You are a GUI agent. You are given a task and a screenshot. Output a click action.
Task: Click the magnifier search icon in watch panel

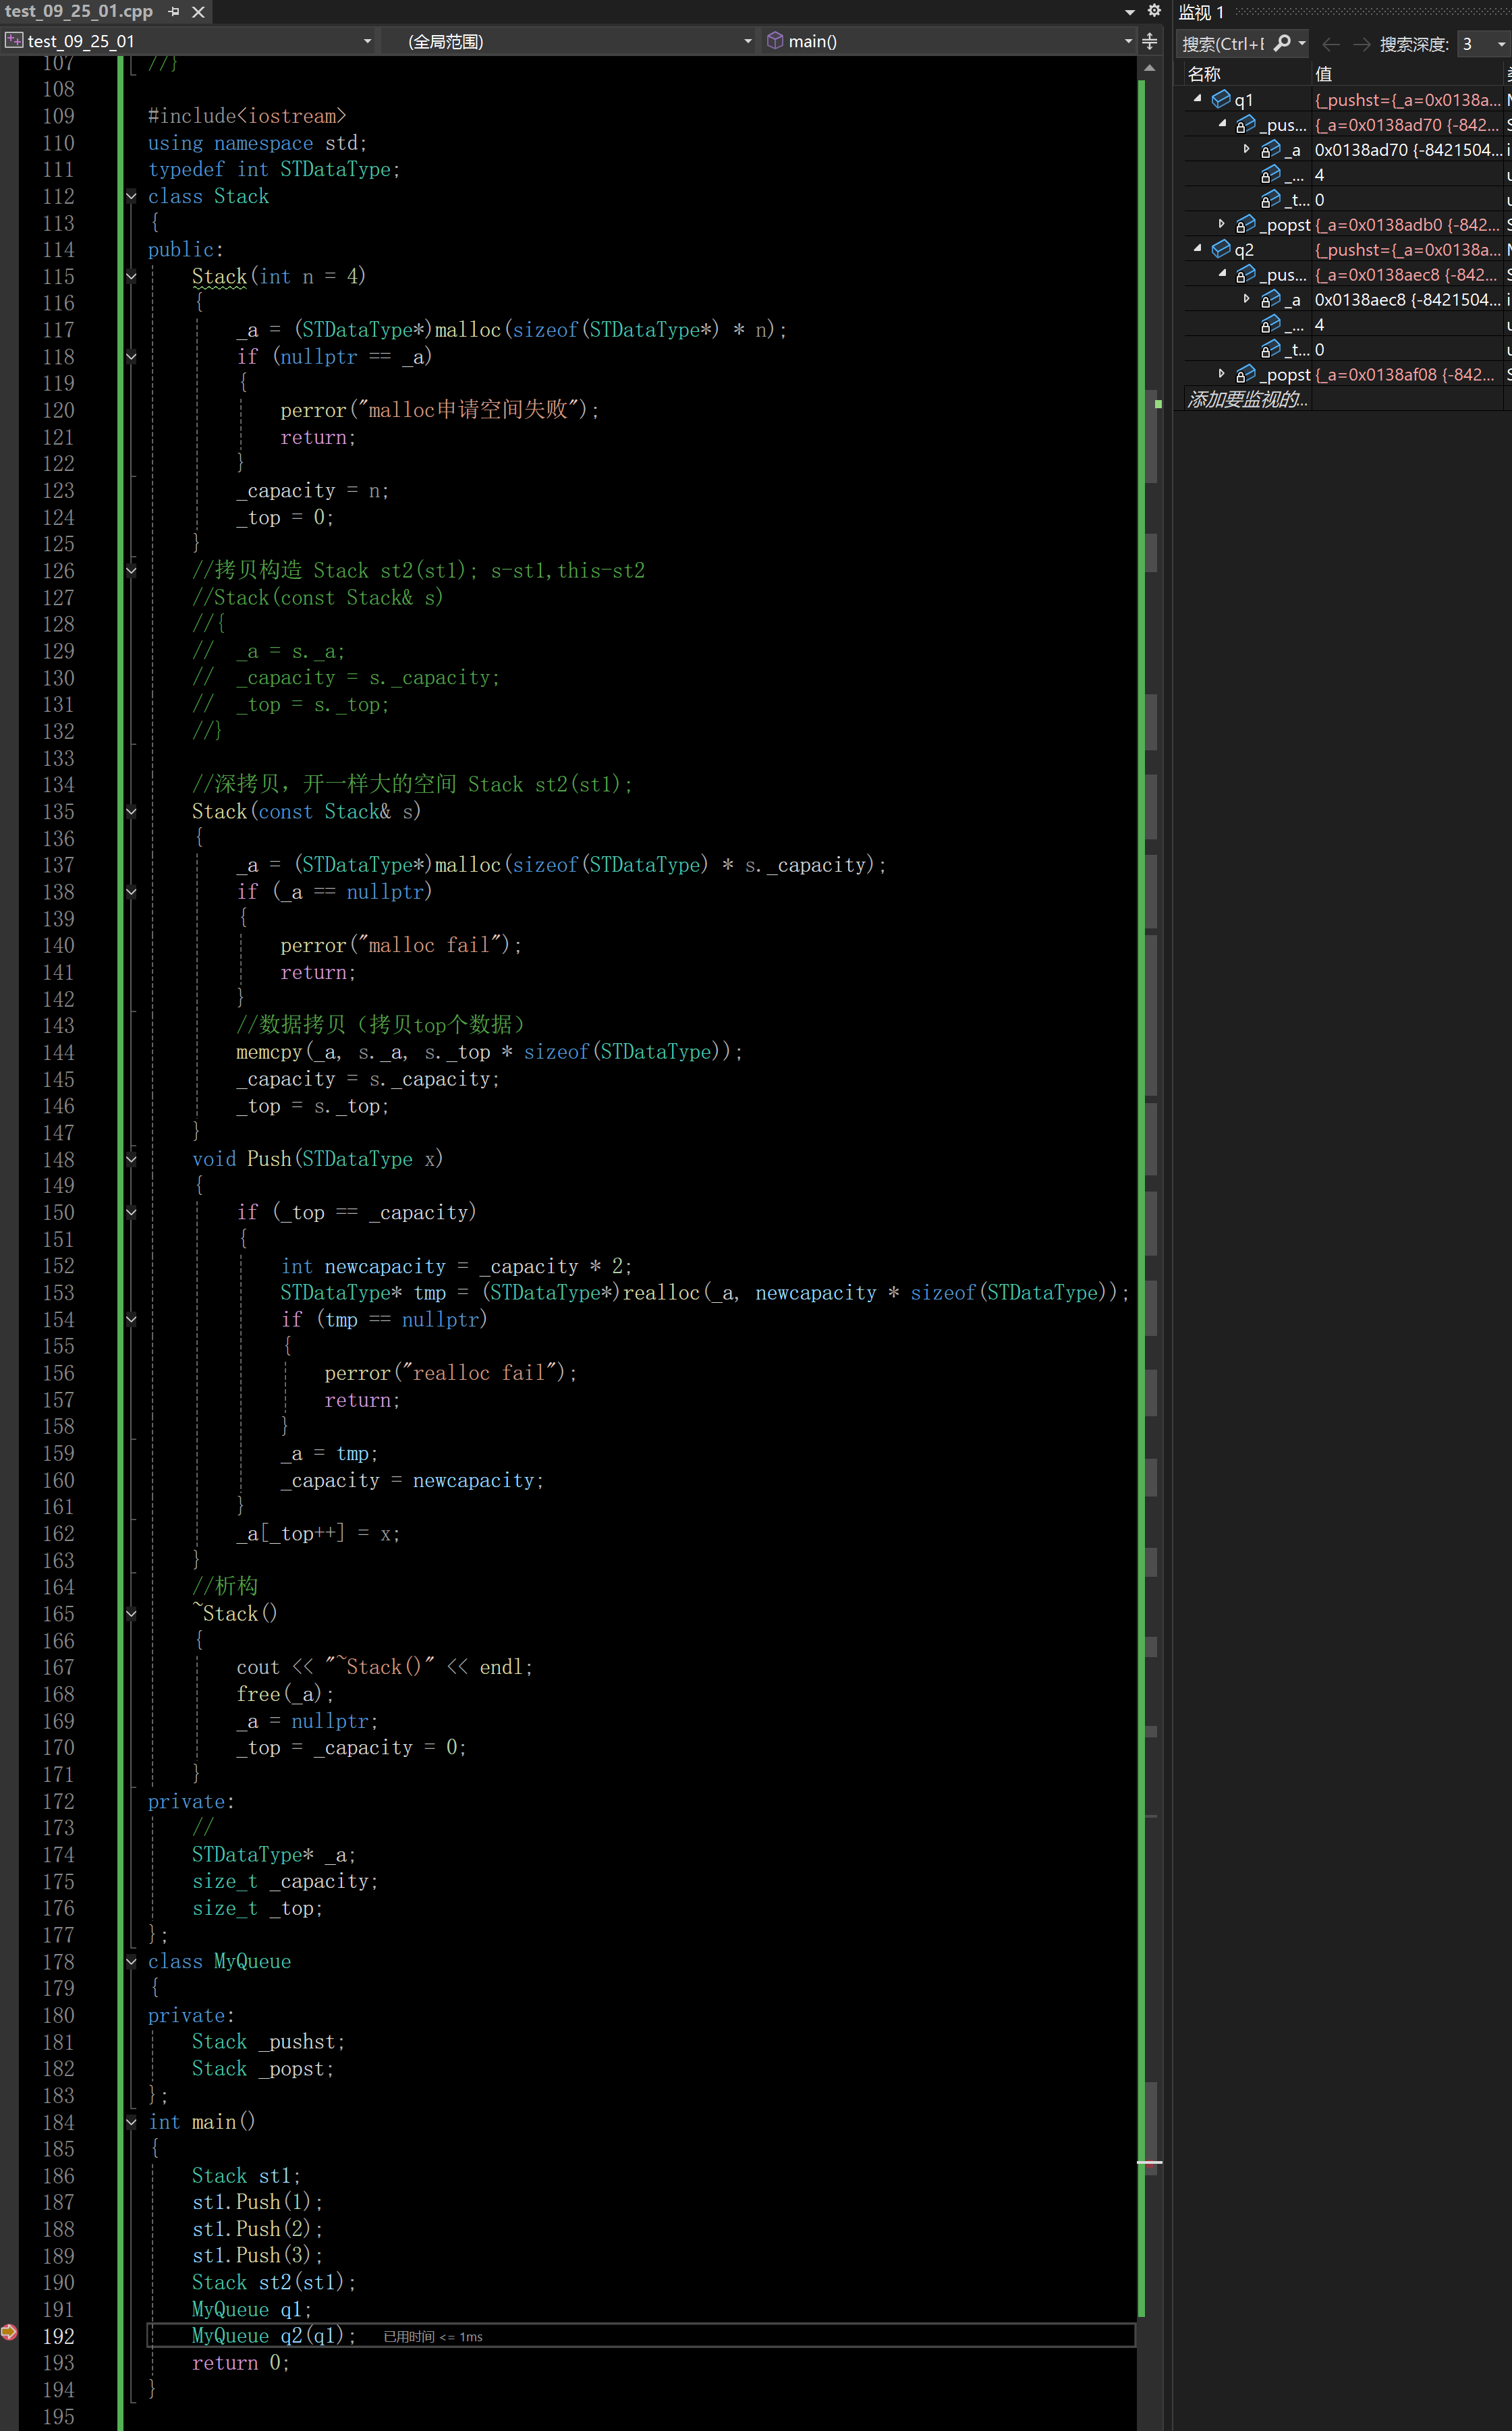click(x=1282, y=43)
